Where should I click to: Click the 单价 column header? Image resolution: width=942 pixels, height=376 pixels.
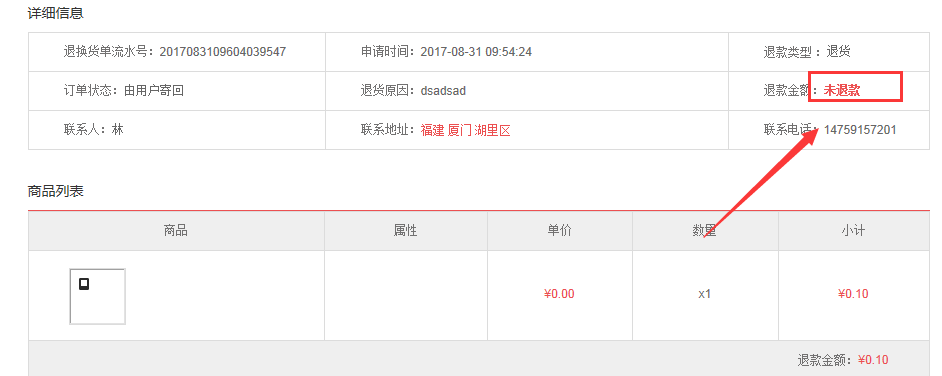point(559,231)
